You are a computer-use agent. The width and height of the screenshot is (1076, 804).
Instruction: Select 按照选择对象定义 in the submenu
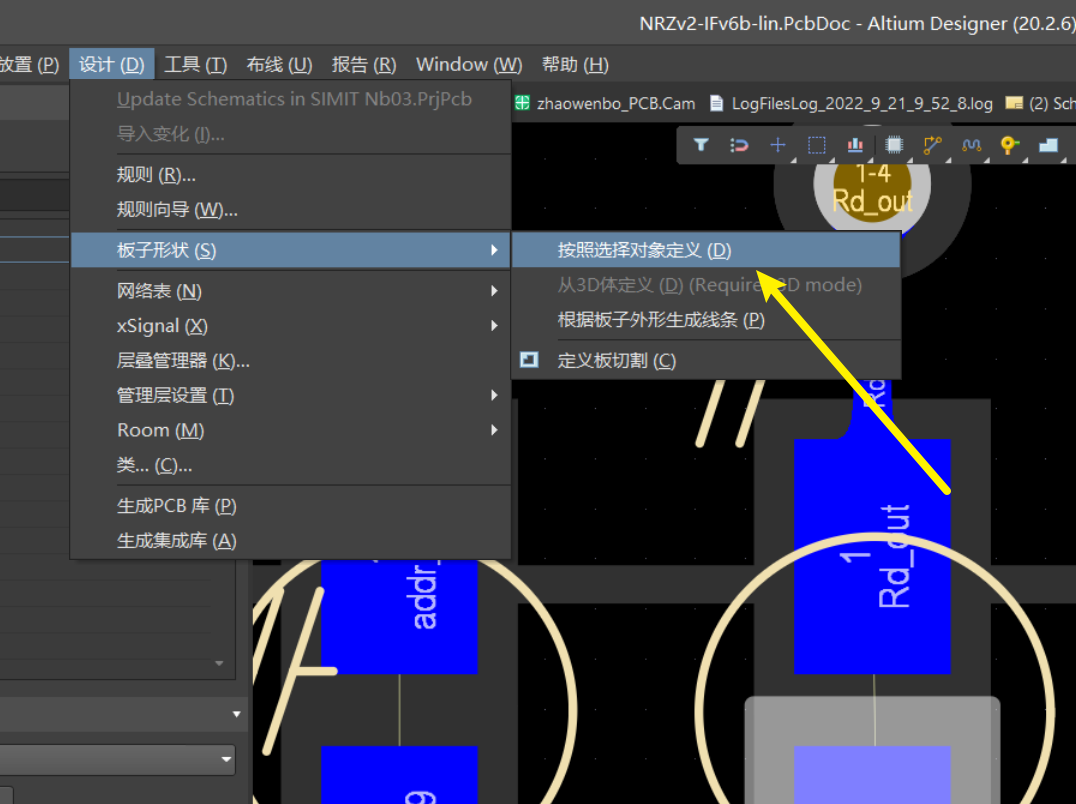(645, 250)
